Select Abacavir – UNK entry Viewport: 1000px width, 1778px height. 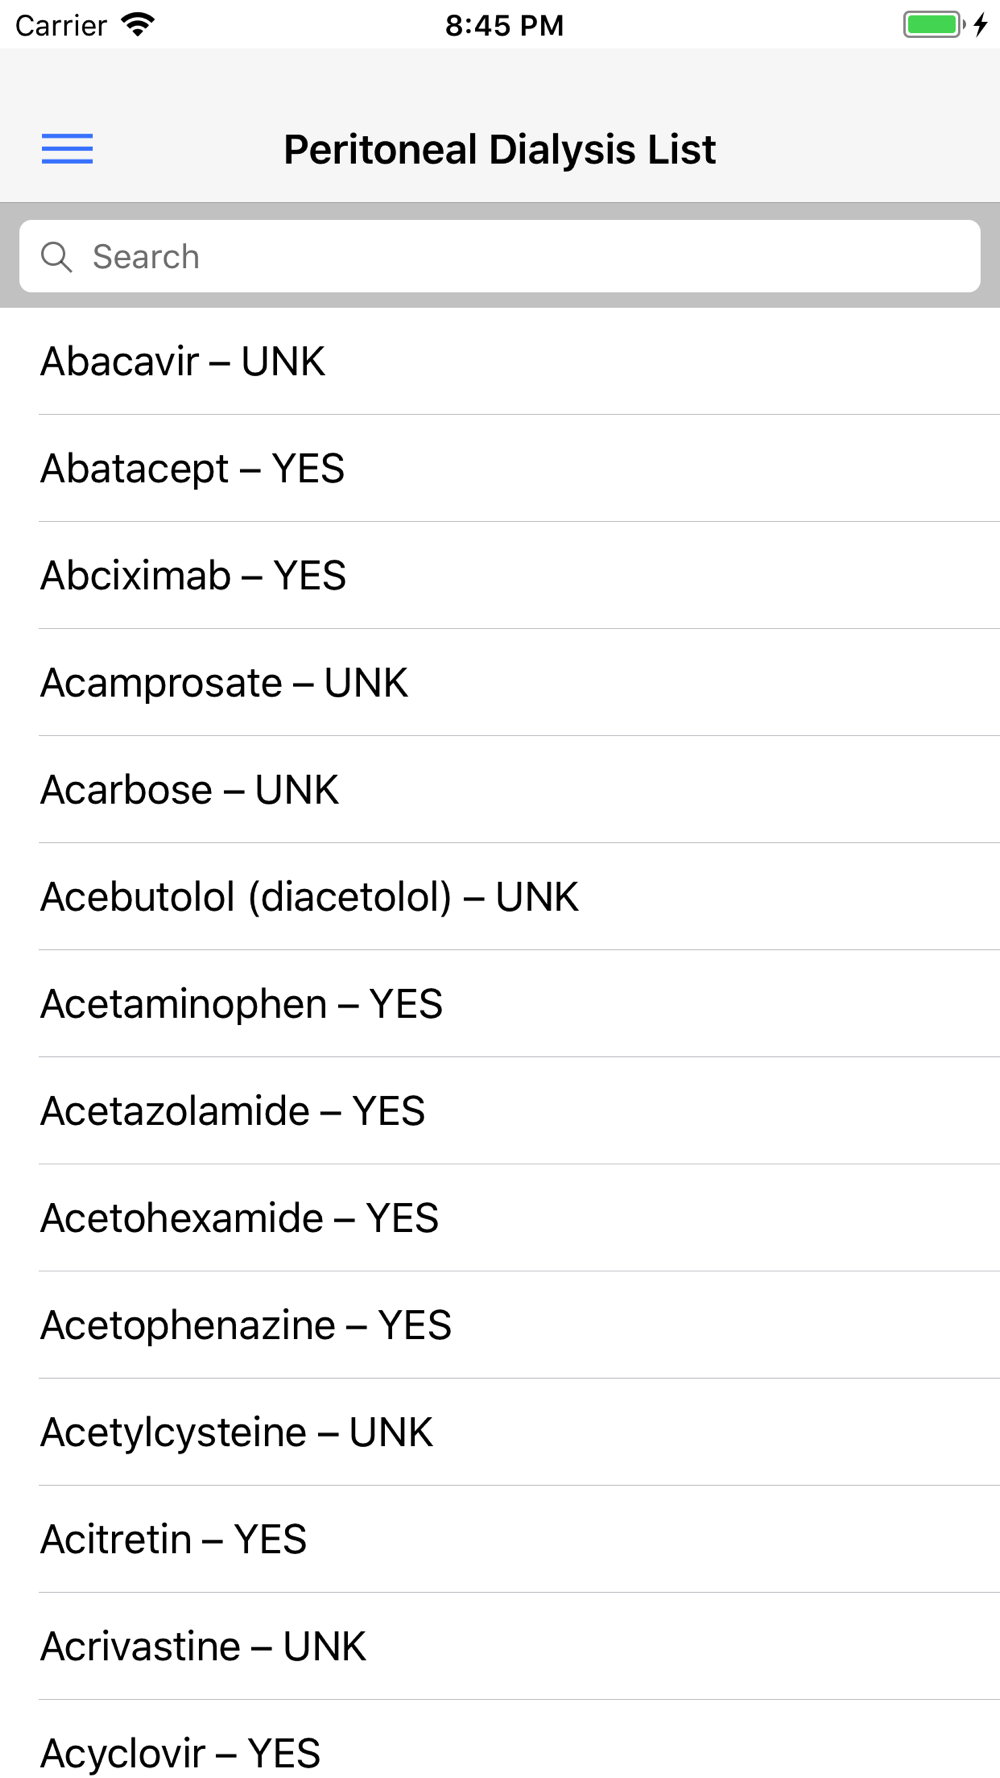coord(500,361)
